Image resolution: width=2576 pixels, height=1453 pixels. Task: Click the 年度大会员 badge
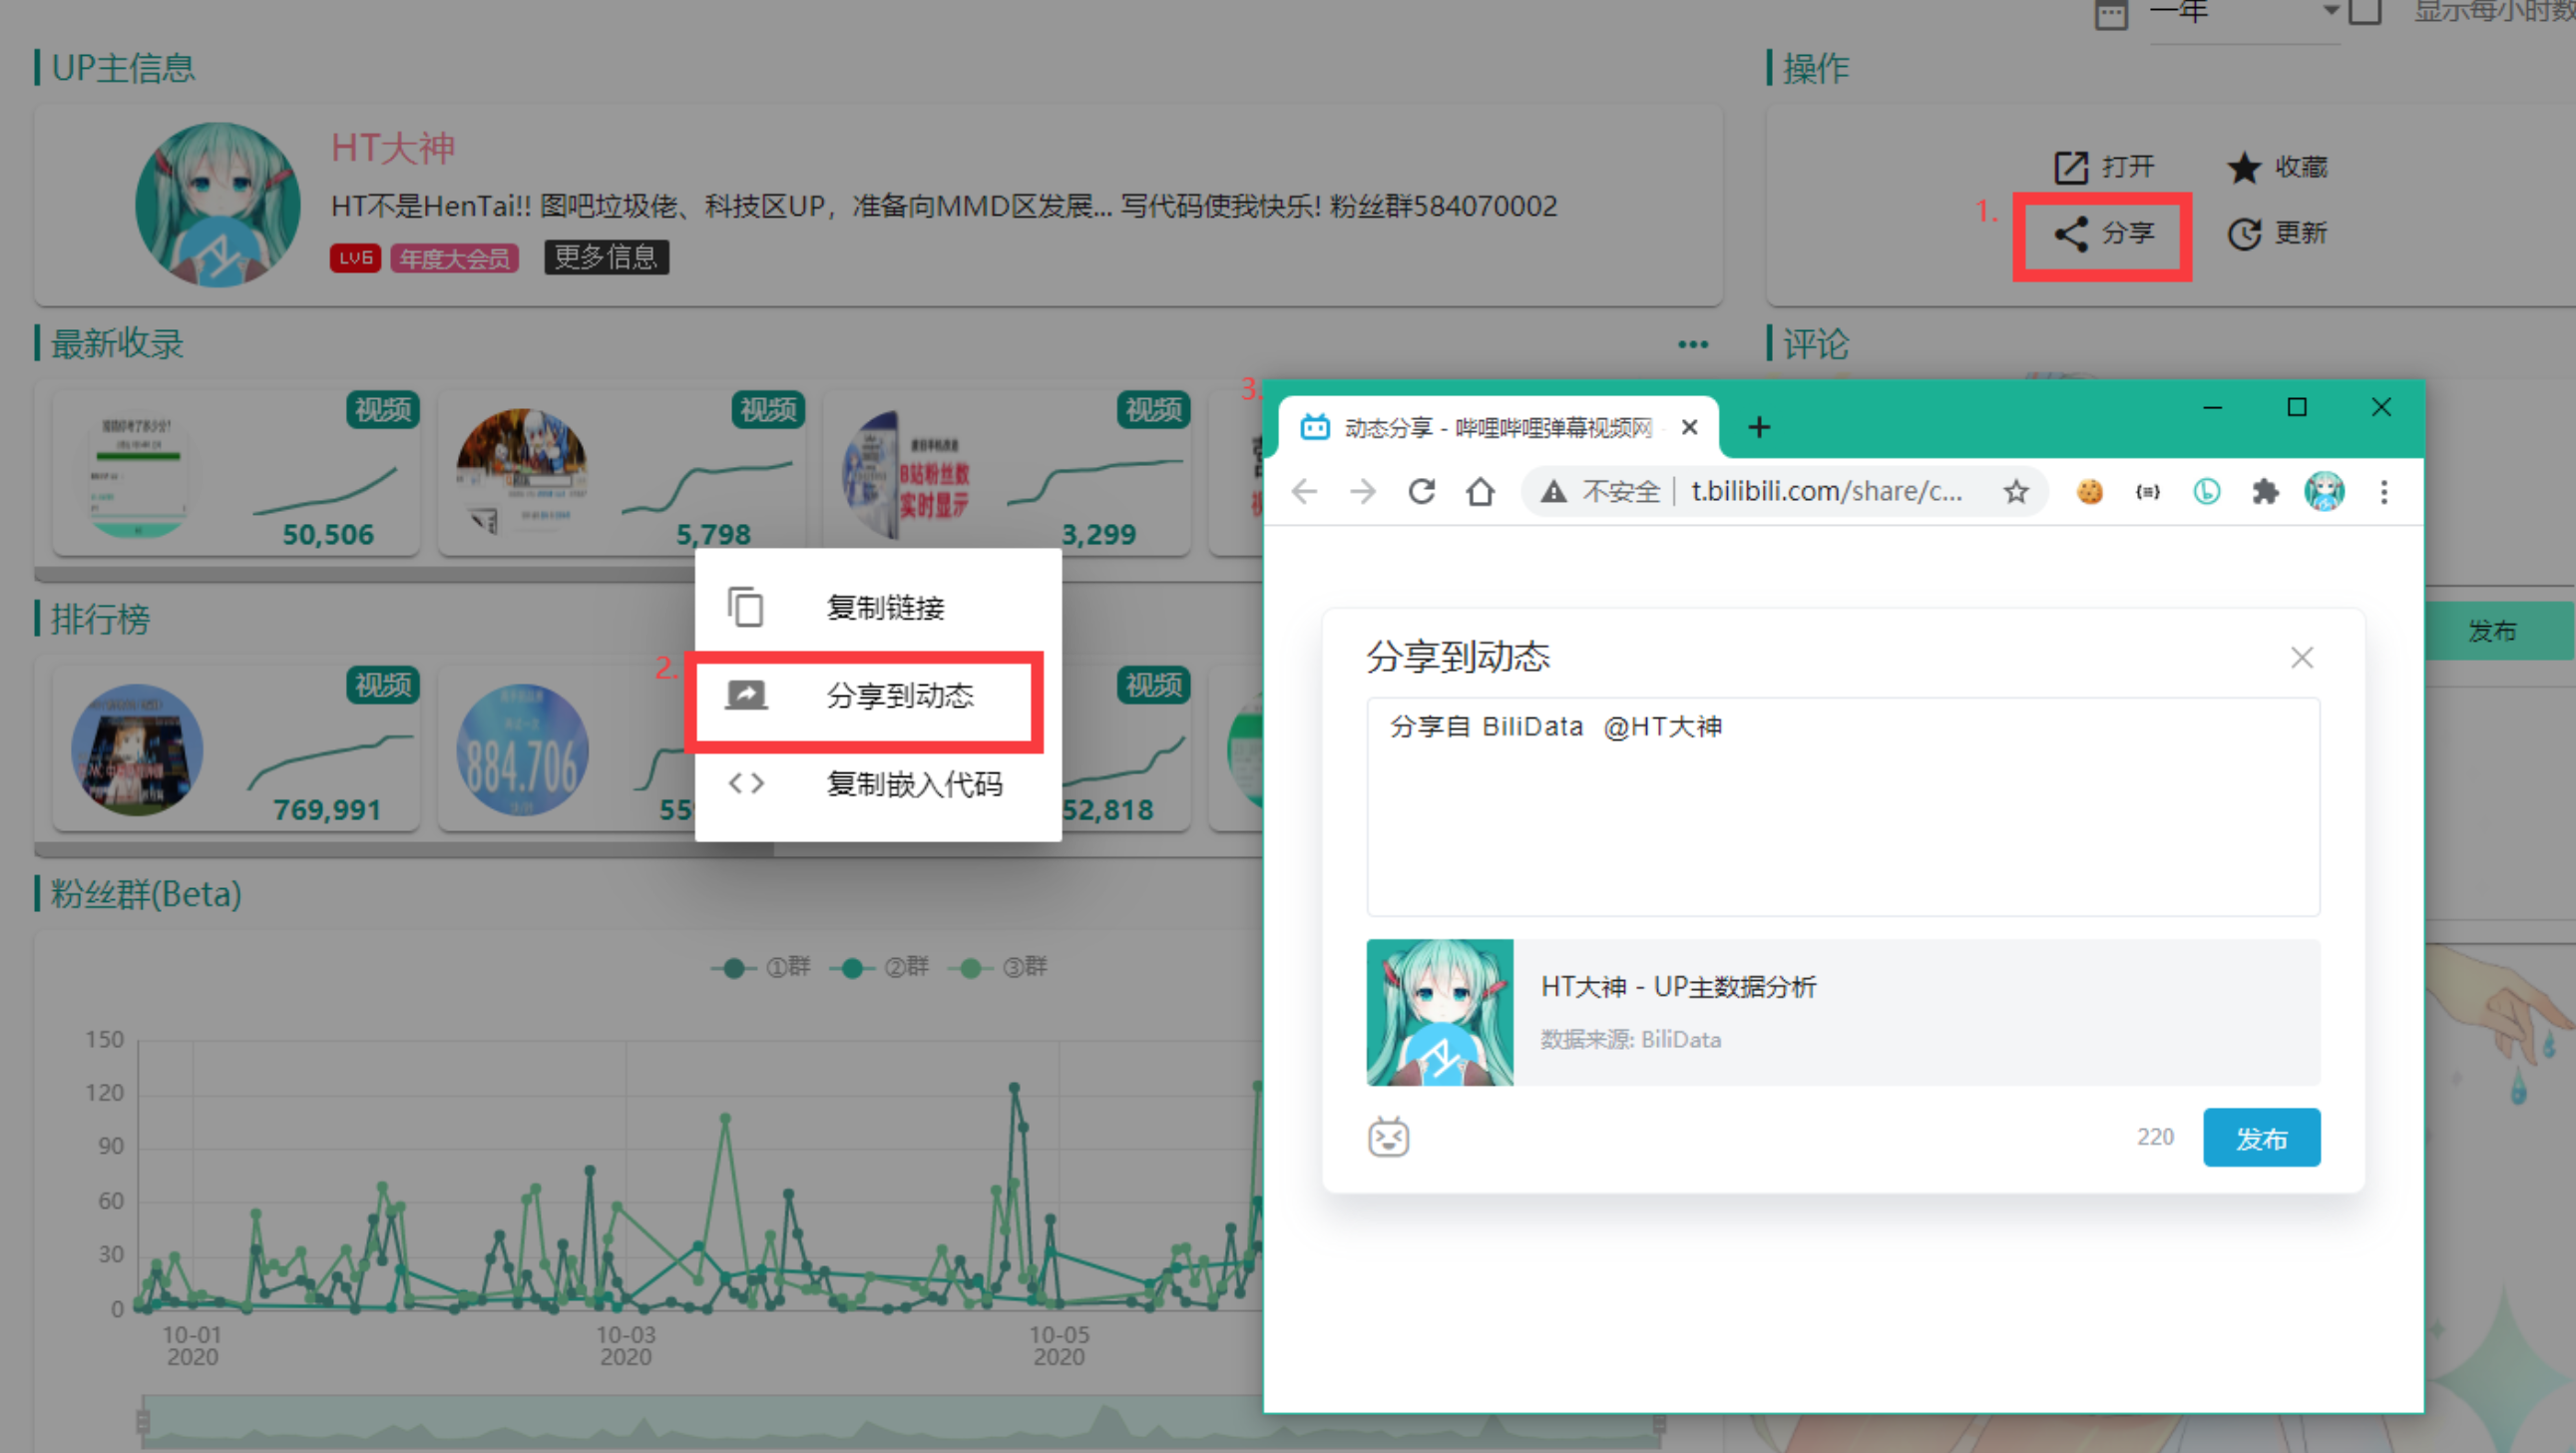pyautogui.click(x=455, y=258)
